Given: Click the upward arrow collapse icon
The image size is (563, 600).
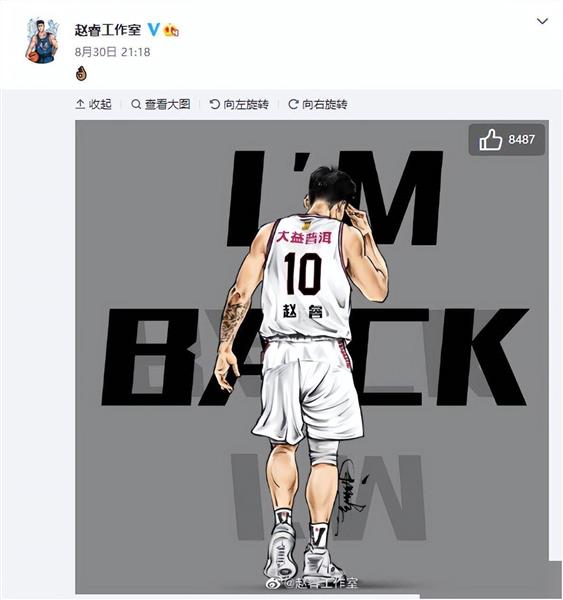Looking at the screenshot, I should [x=80, y=104].
